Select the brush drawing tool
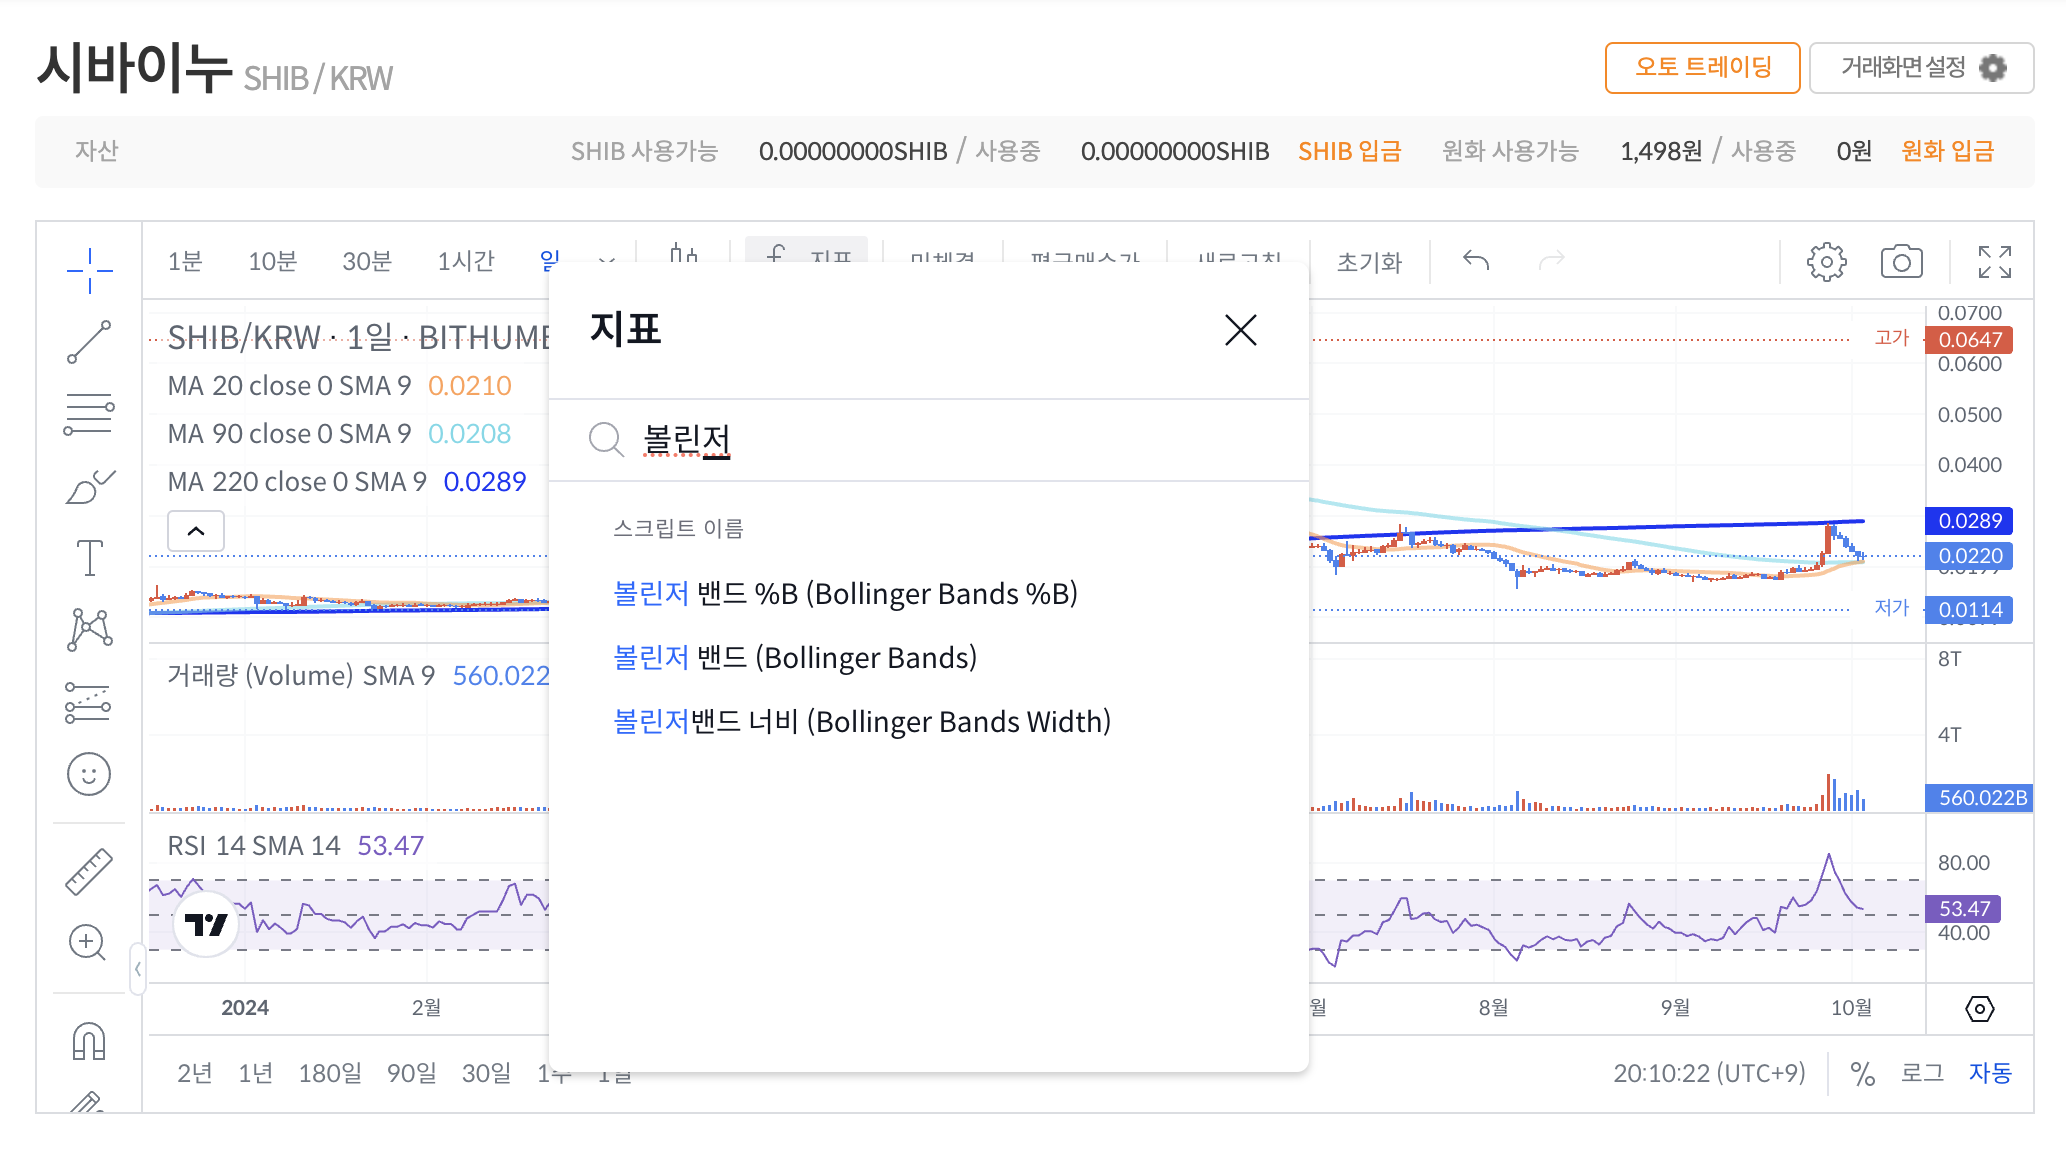 (x=89, y=487)
